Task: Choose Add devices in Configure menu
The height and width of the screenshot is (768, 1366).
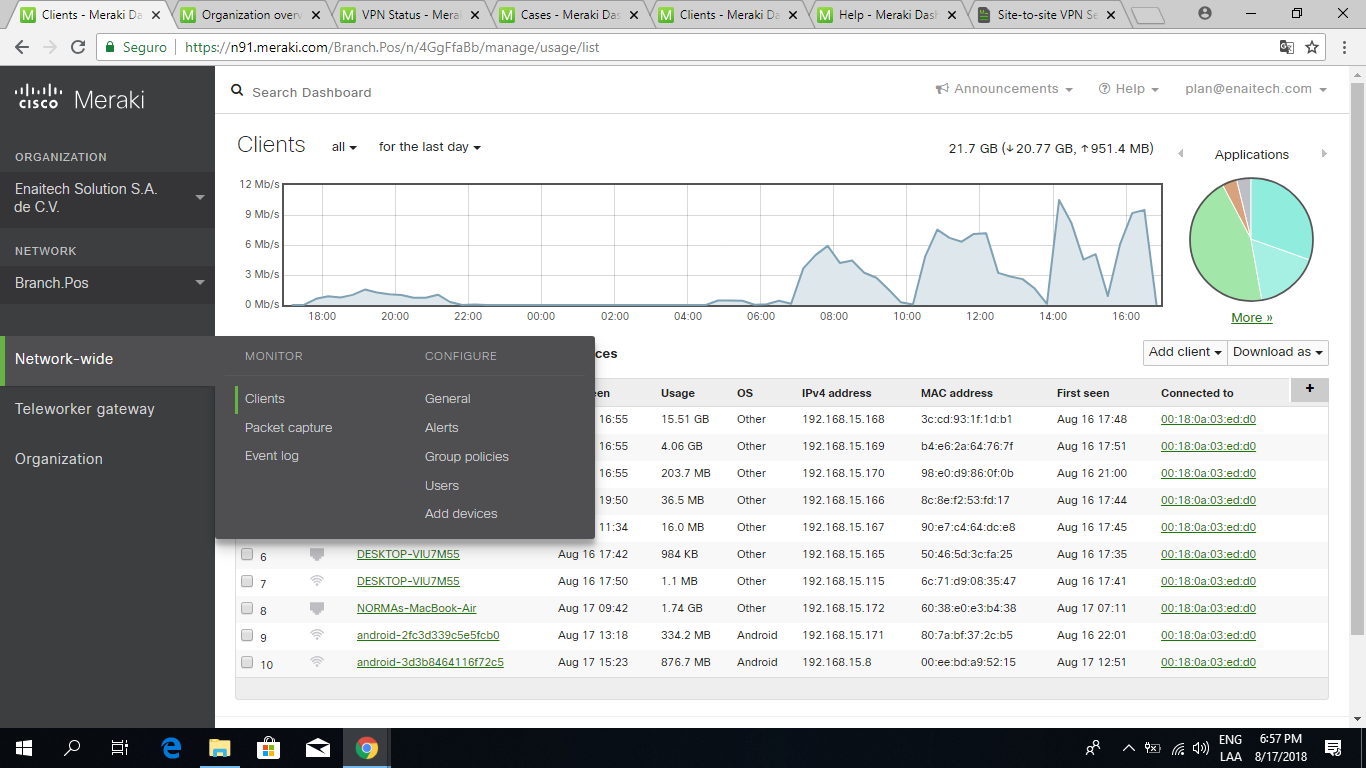Action: [461, 513]
